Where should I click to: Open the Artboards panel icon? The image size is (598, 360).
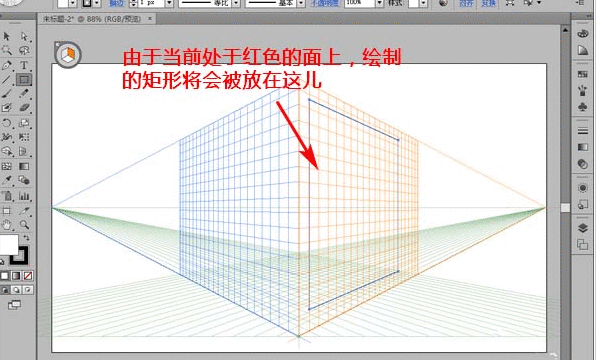click(582, 244)
